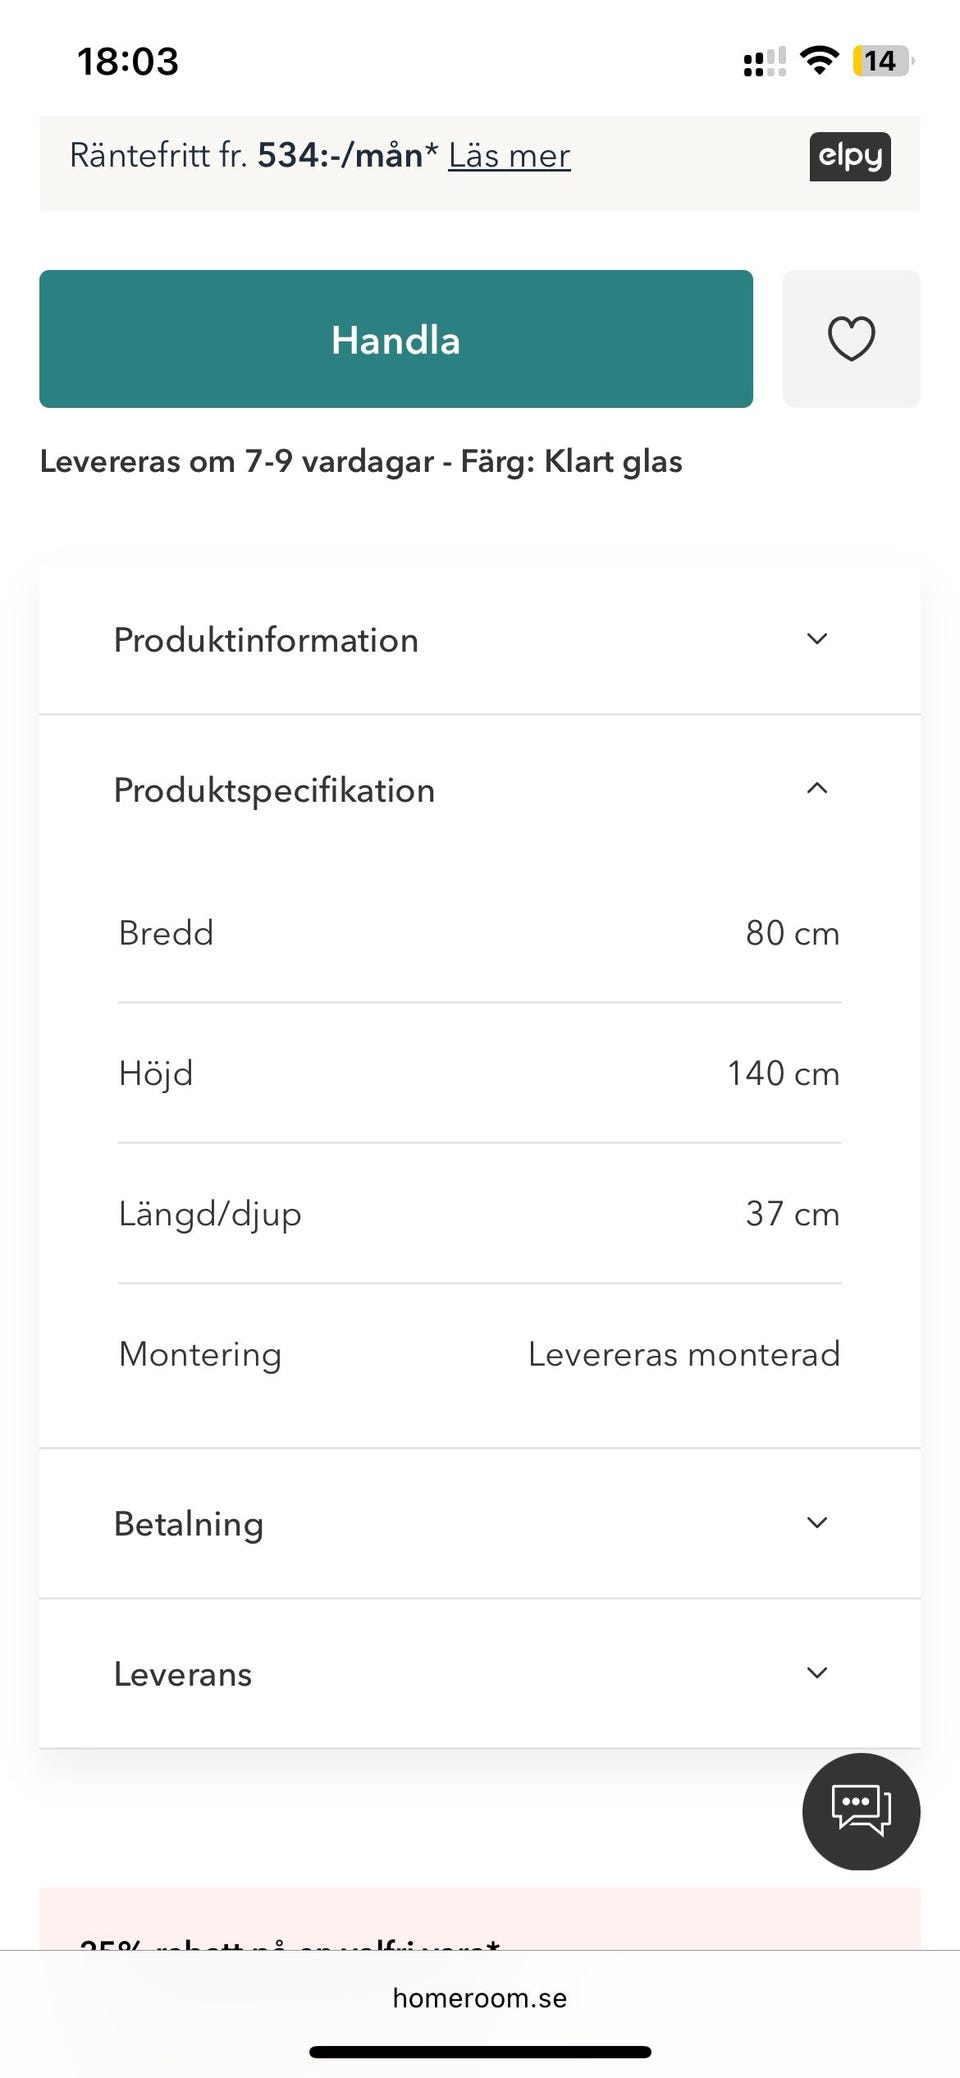960x2078 pixels.
Task: Expand the Leverans section arrow
Action: (817, 1673)
